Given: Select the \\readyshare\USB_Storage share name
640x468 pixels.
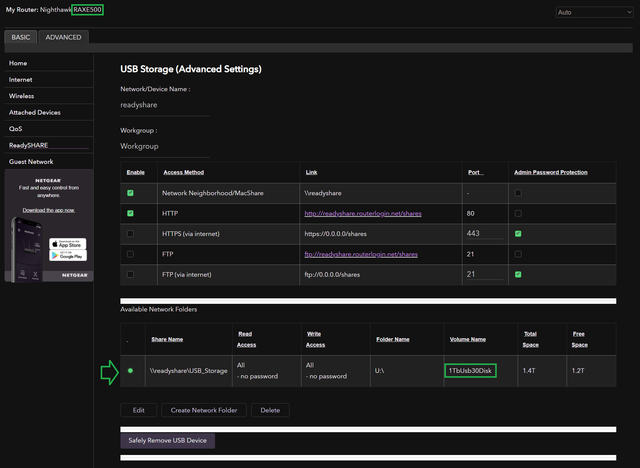Looking at the screenshot, I should tap(189, 370).
